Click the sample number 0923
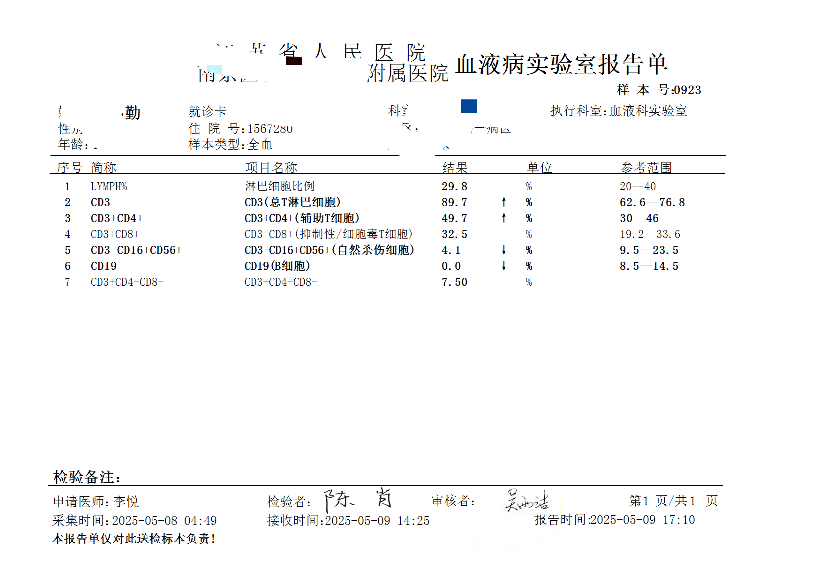 point(687,90)
